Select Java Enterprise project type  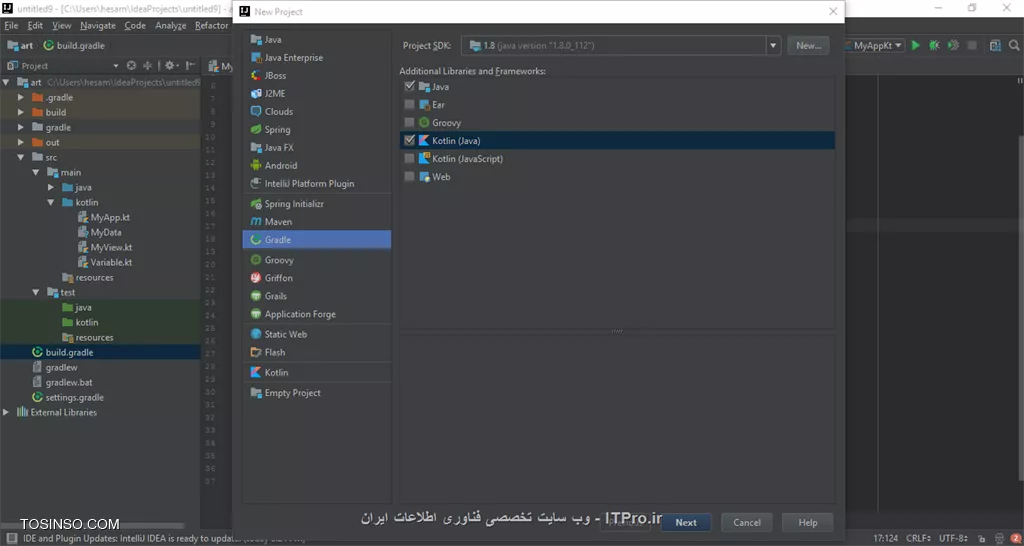click(x=317, y=57)
